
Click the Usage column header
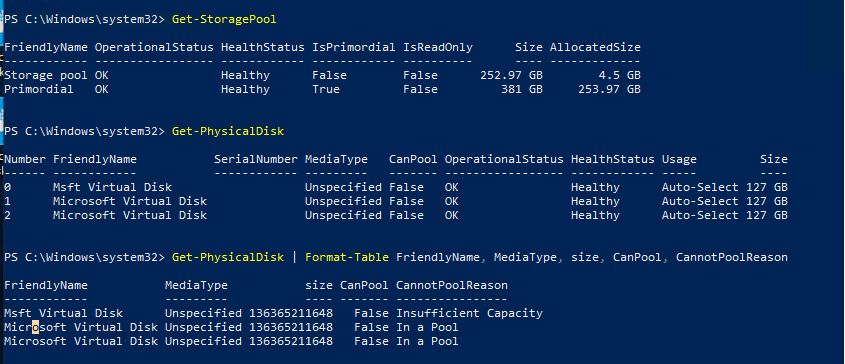tap(679, 159)
